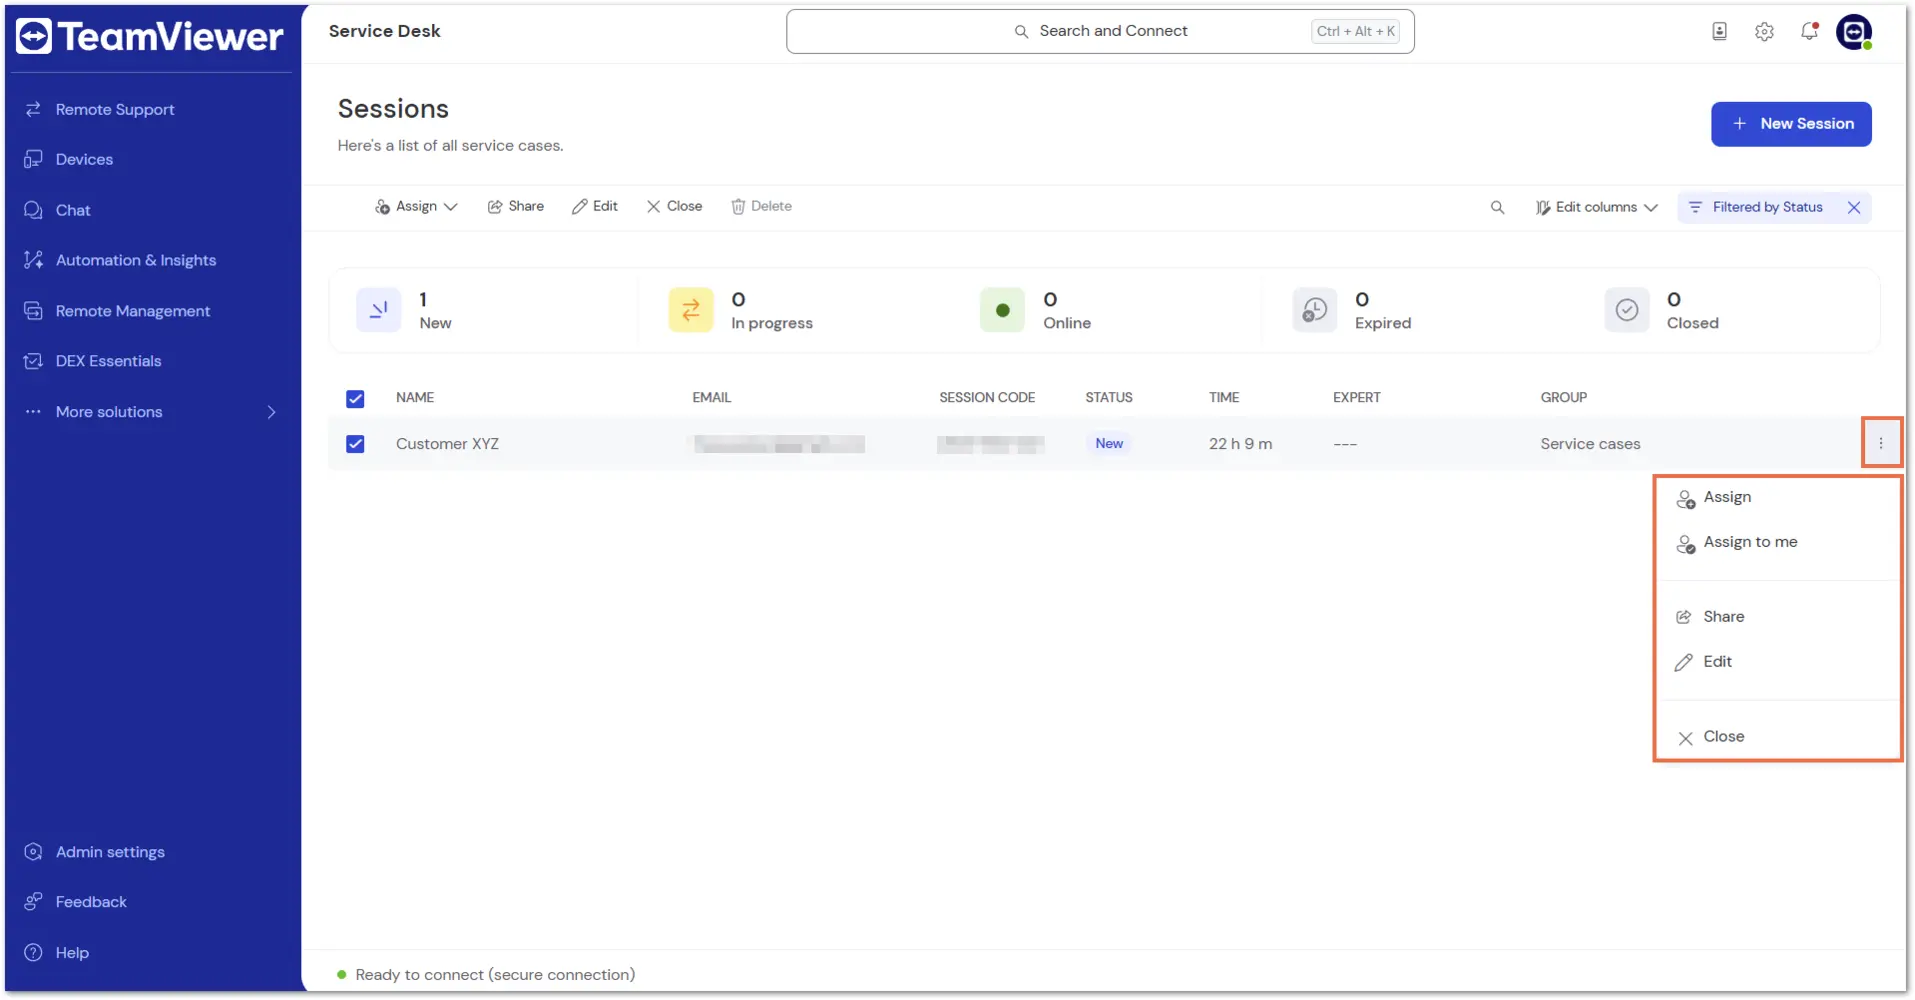Image resolution: width=1915 pixels, height=1000 pixels.
Task: Sort by EMAIL column header
Action: click(711, 397)
